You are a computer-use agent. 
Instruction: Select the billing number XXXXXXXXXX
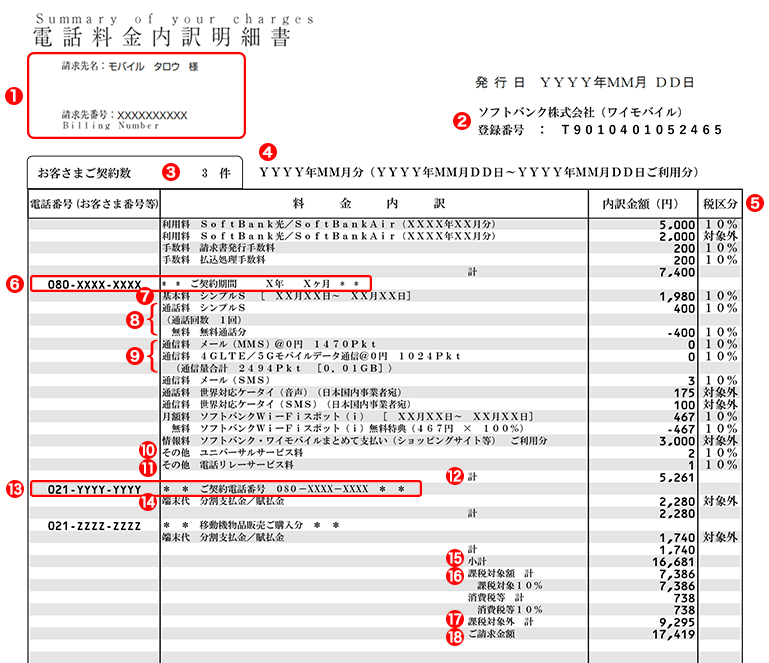[x=152, y=115]
